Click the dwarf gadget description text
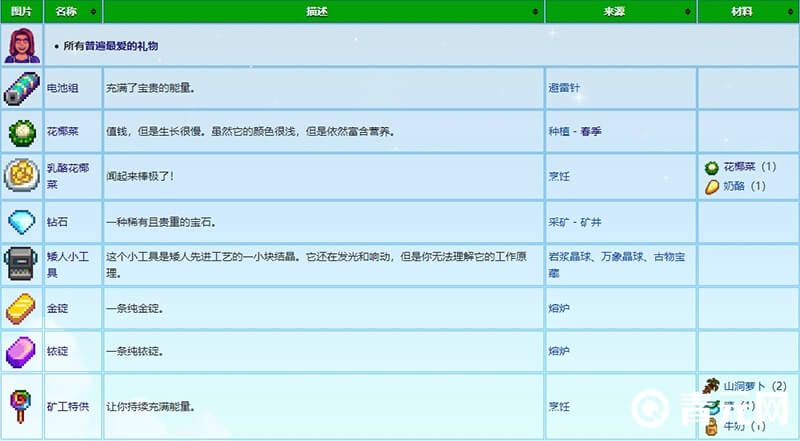Screen dimensions: 800x441 pyautogui.click(x=316, y=265)
